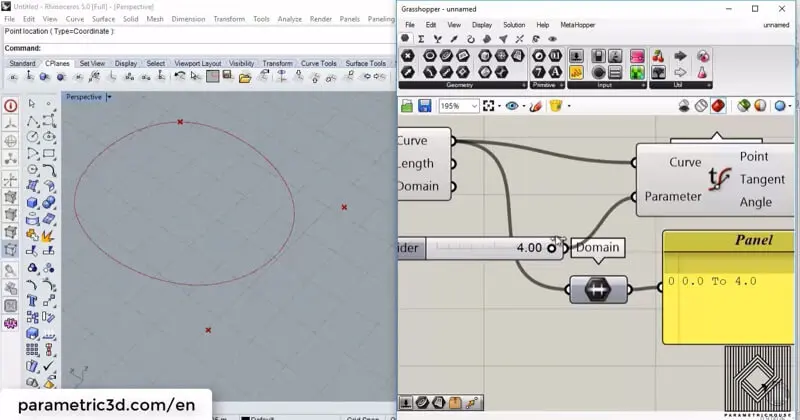Toggle the red shaded preview mode
Screen dimensions: 800x420
click(718, 106)
